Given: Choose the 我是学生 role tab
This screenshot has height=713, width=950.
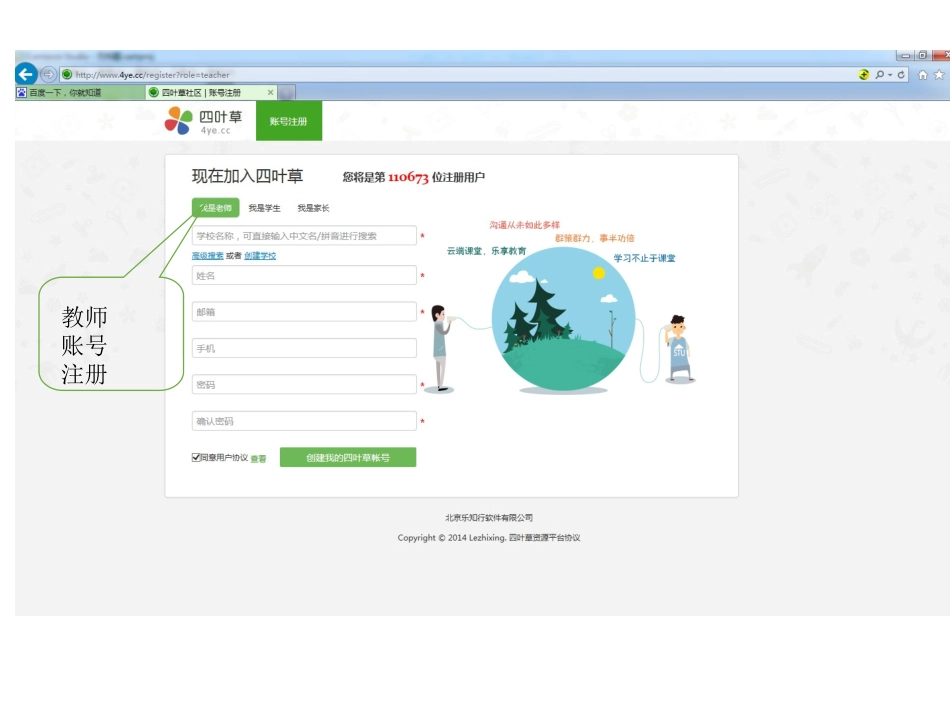Looking at the screenshot, I should [264, 208].
